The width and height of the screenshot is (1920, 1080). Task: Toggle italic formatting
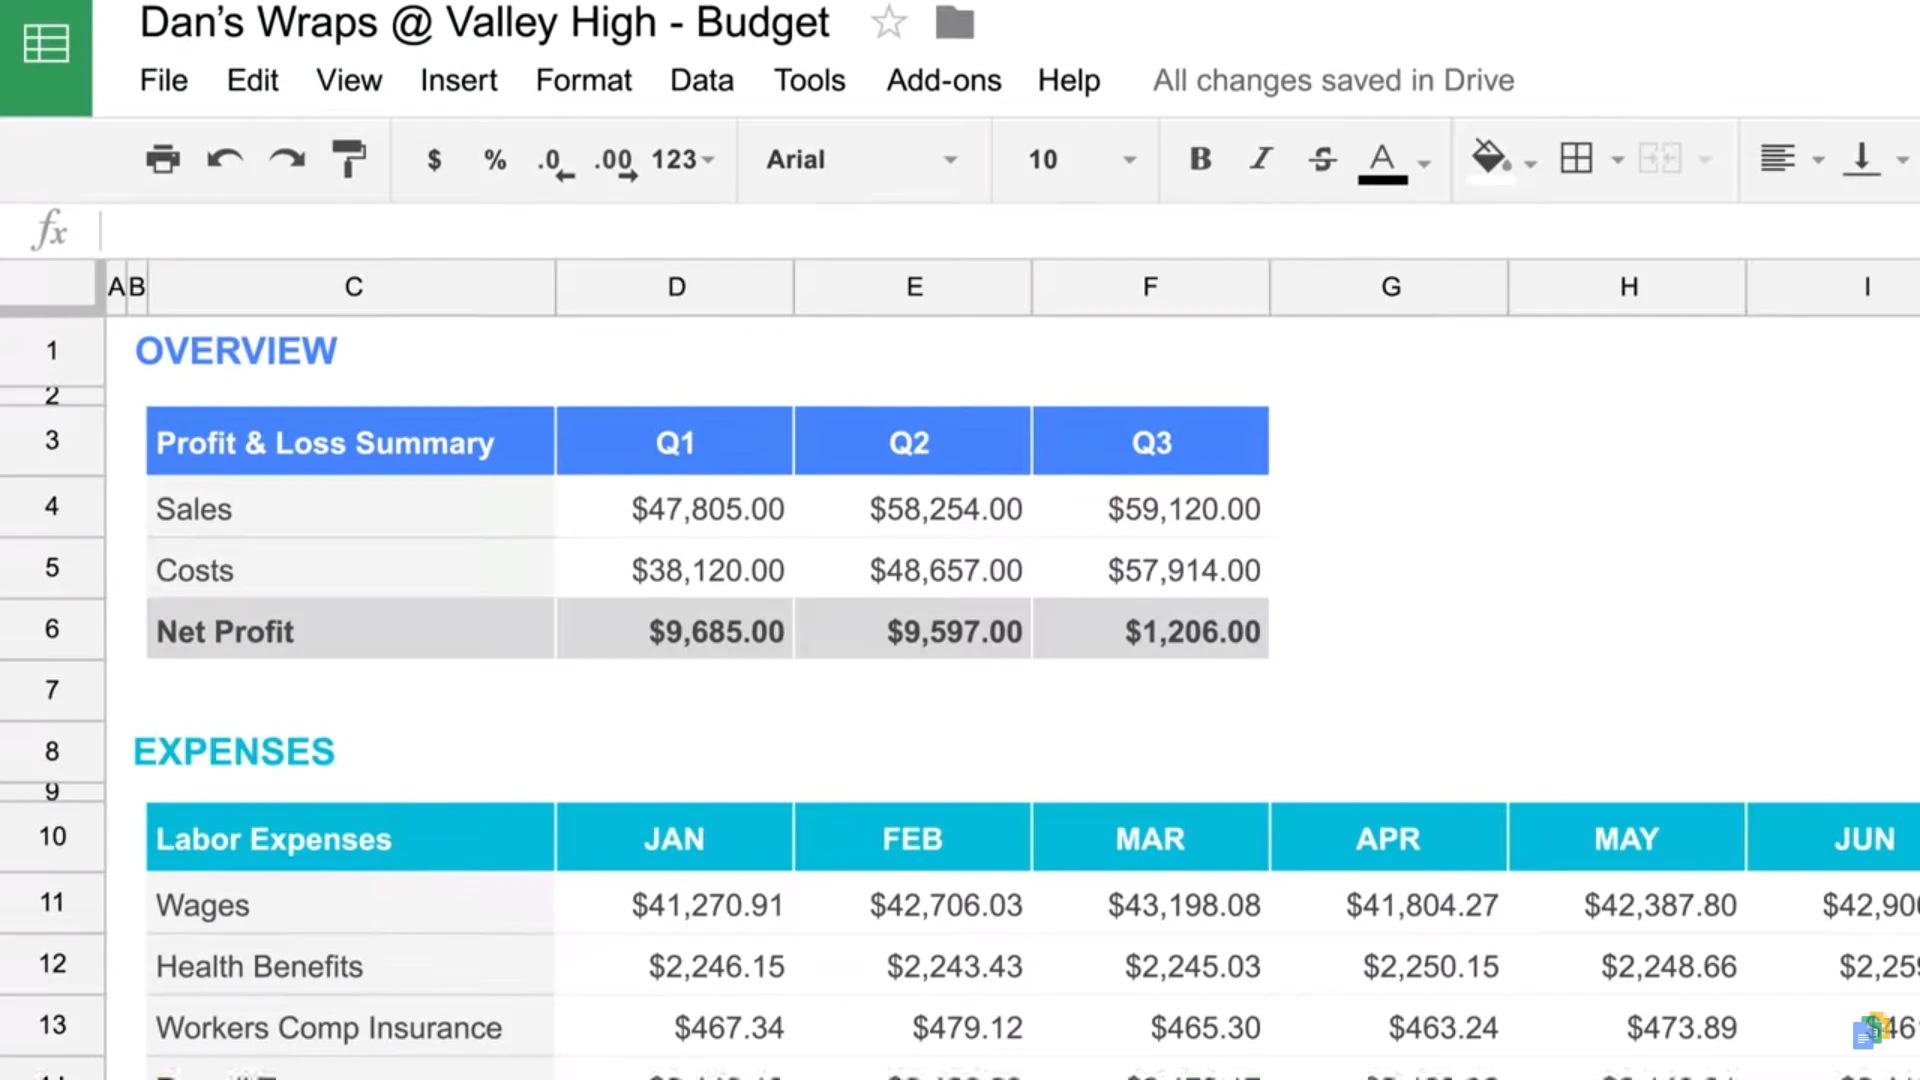pos(1260,159)
